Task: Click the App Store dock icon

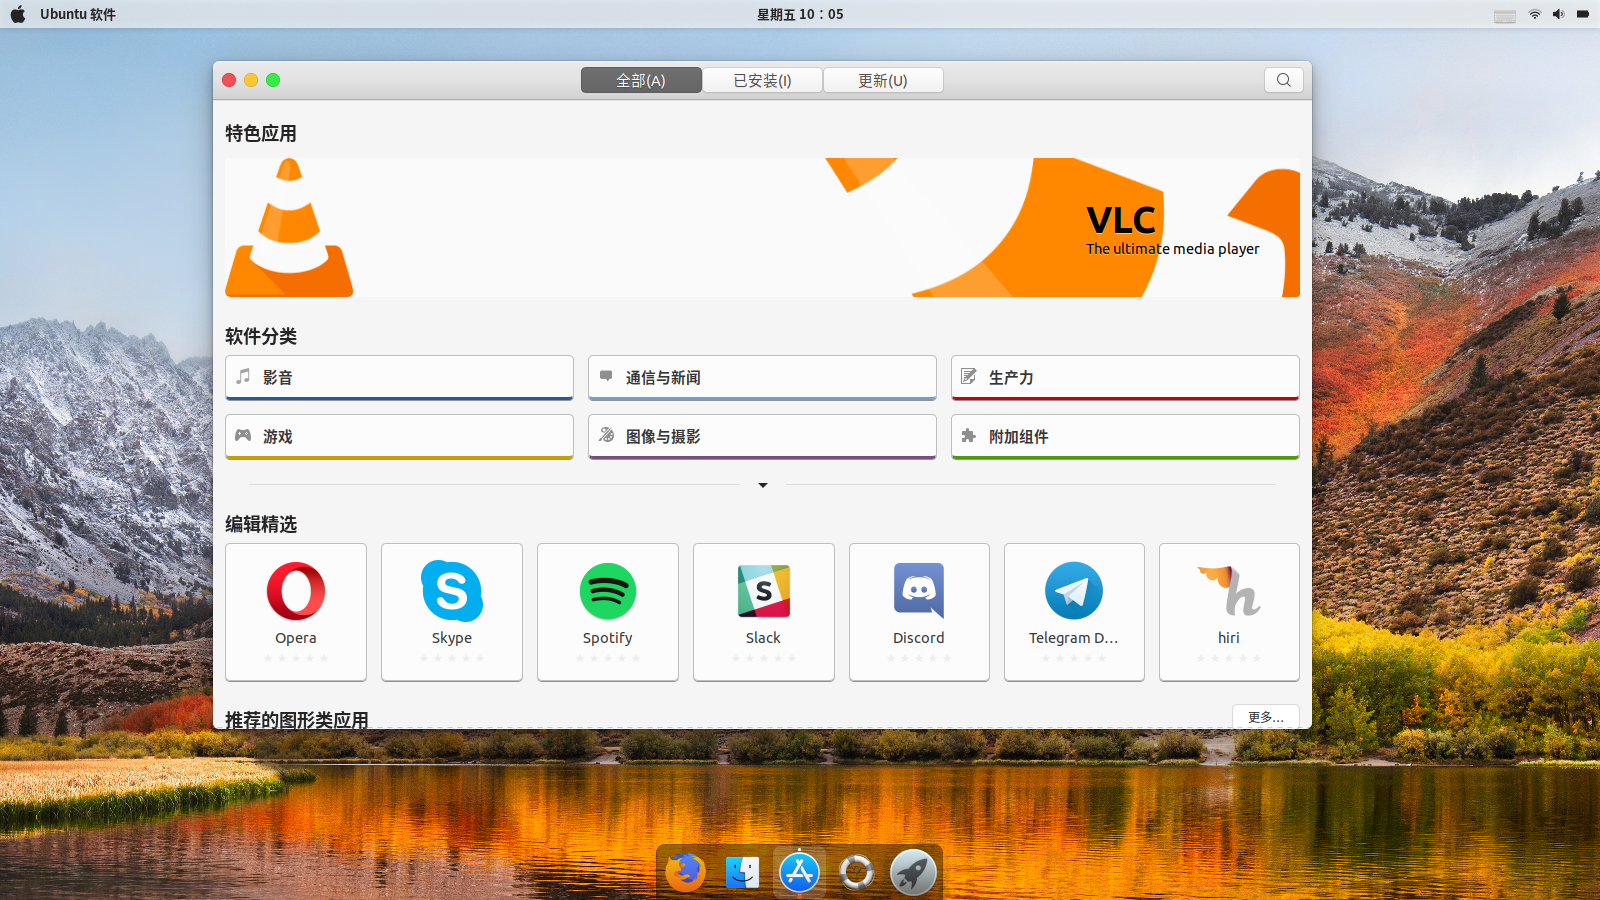Action: [800, 872]
